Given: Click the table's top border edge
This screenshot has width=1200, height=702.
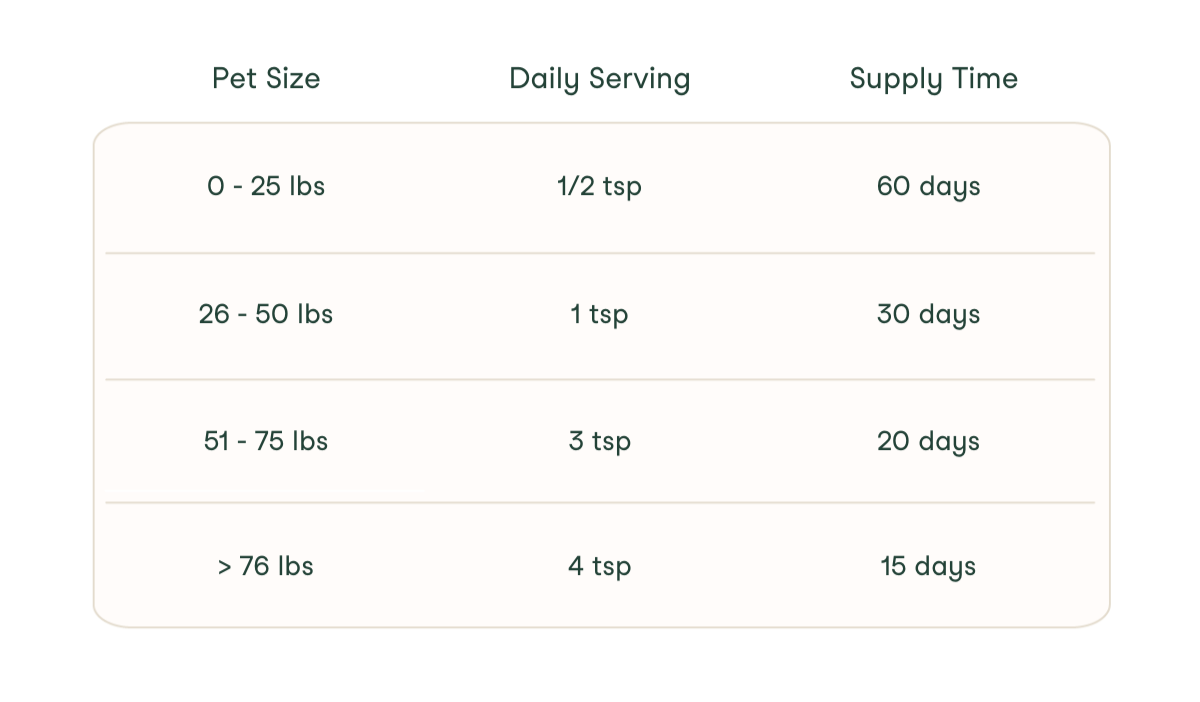Looking at the screenshot, I should point(600,124).
